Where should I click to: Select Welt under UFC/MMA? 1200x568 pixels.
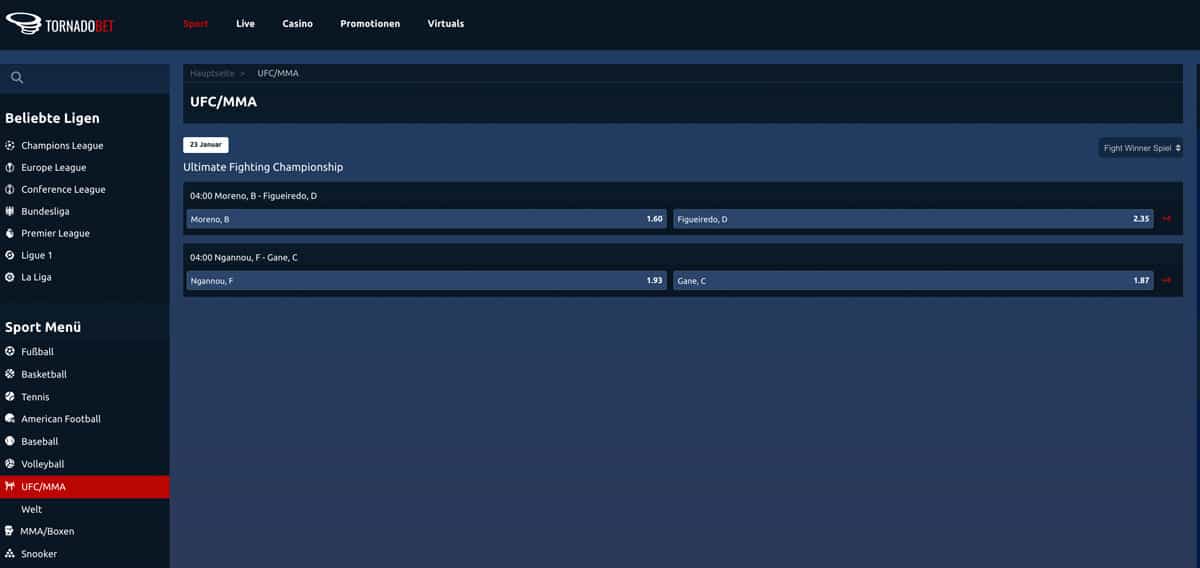click(31, 509)
